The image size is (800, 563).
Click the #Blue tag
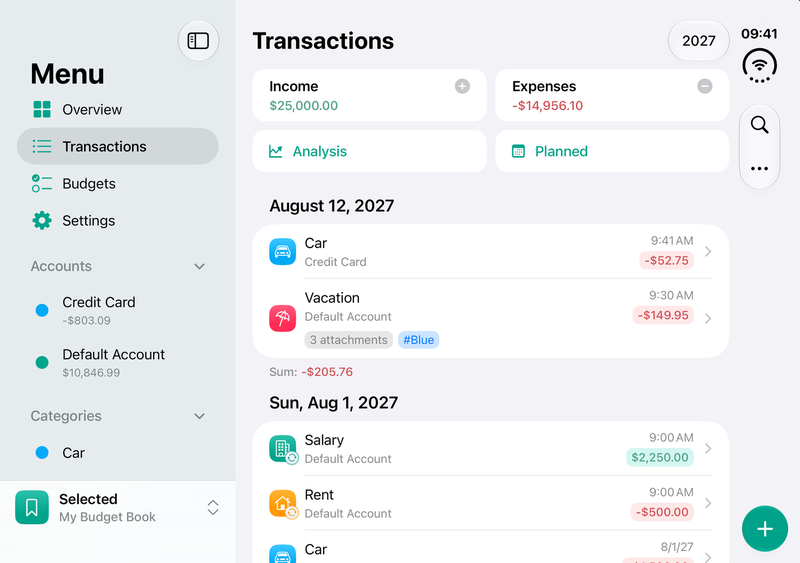coord(418,340)
